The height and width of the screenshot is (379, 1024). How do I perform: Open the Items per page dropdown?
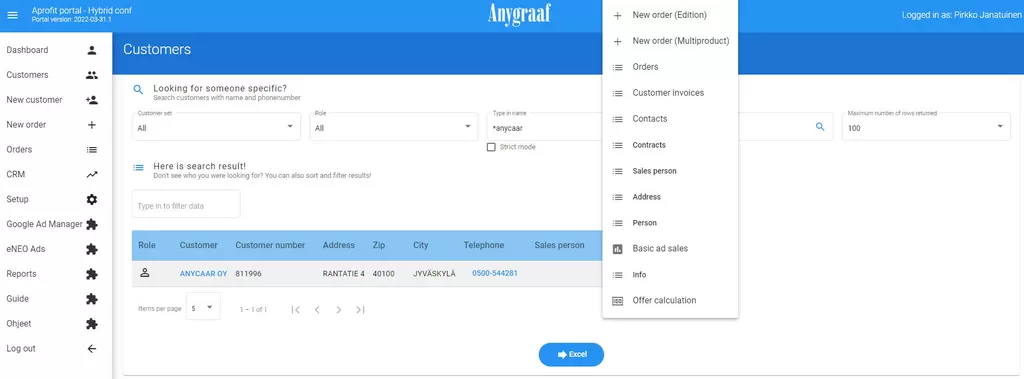point(203,306)
